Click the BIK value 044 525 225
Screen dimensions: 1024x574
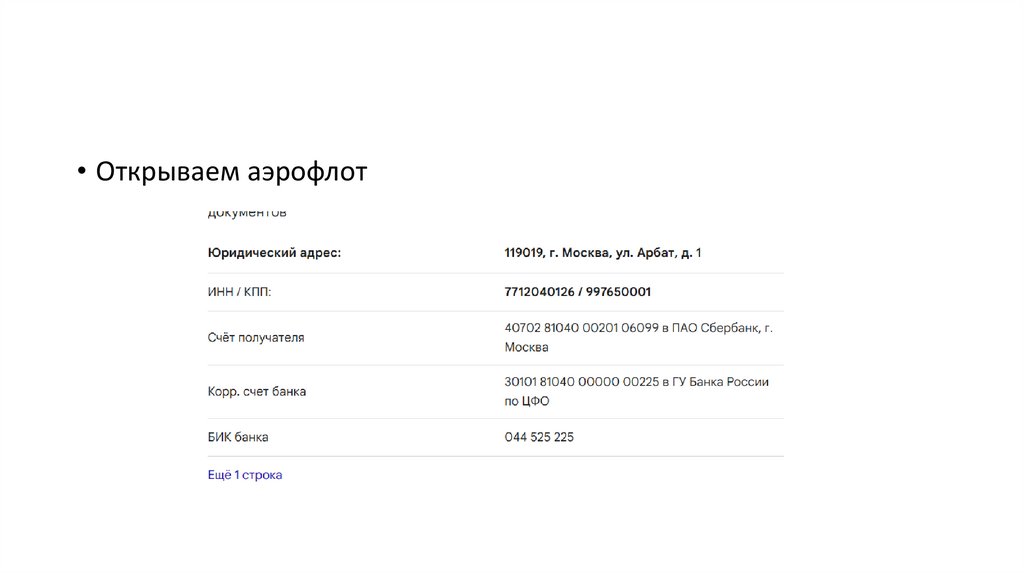click(x=540, y=437)
